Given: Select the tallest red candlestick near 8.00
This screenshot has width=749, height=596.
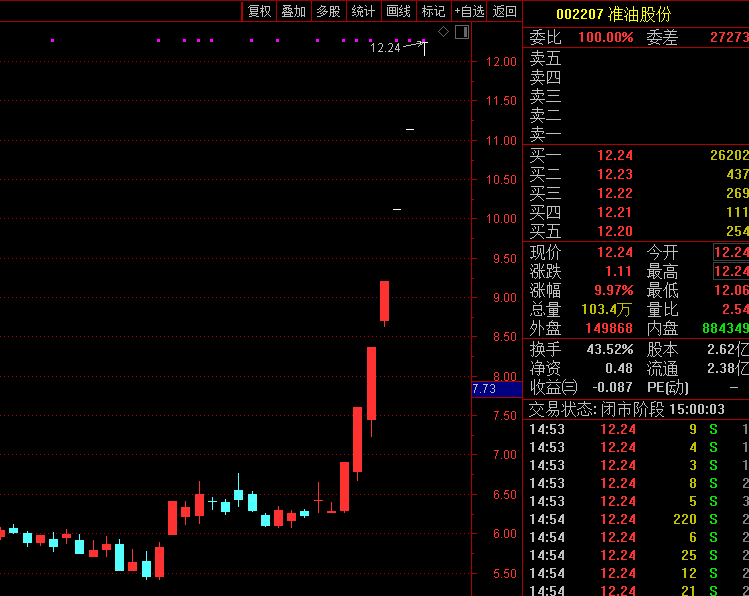Looking at the screenshot, I should point(371,383).
